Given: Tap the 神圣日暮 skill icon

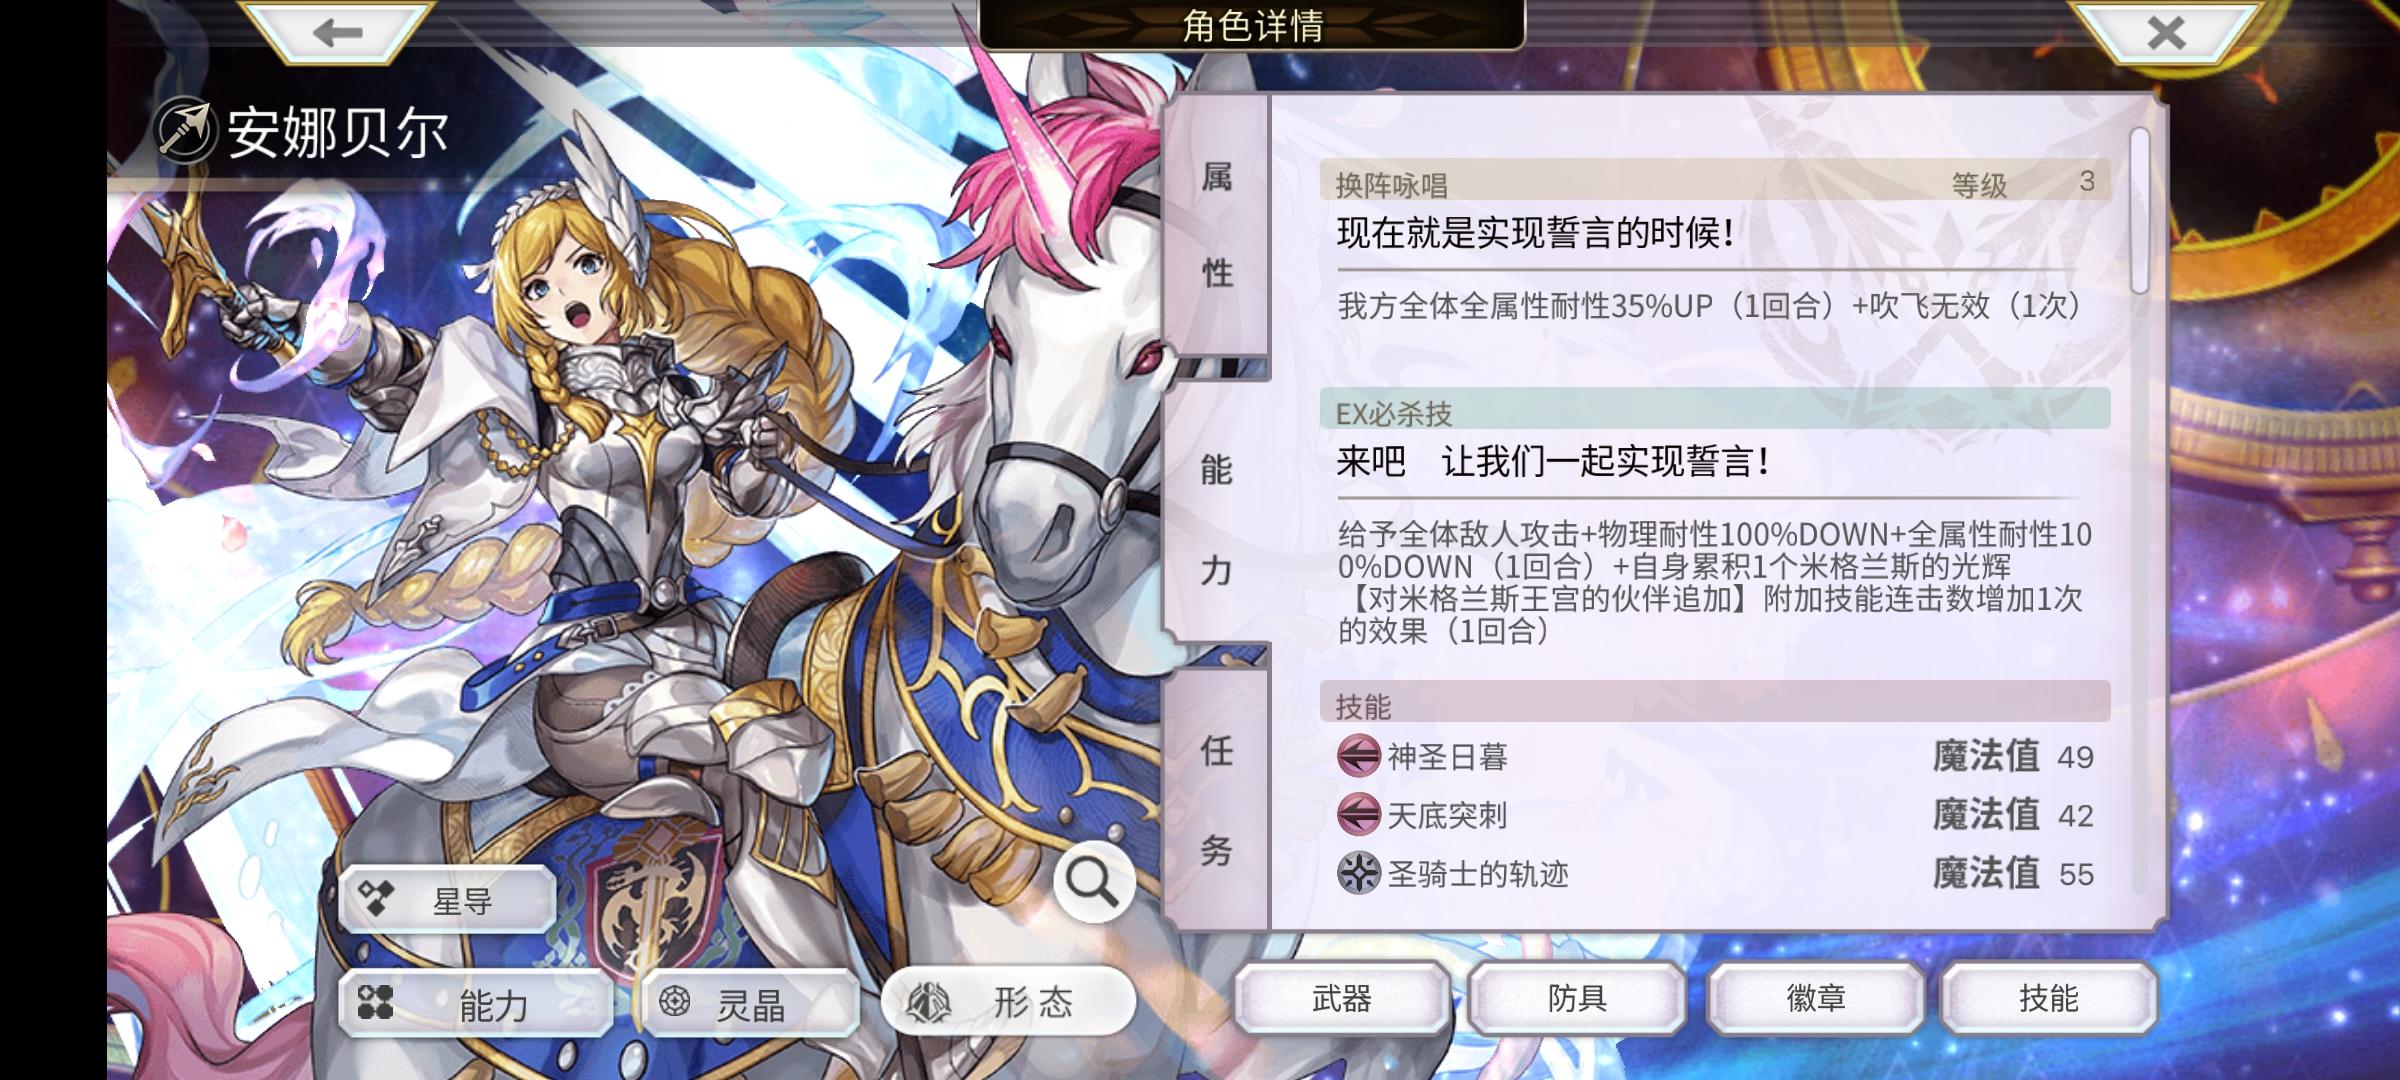Looking at the screenshot, I should (1359, 756).
